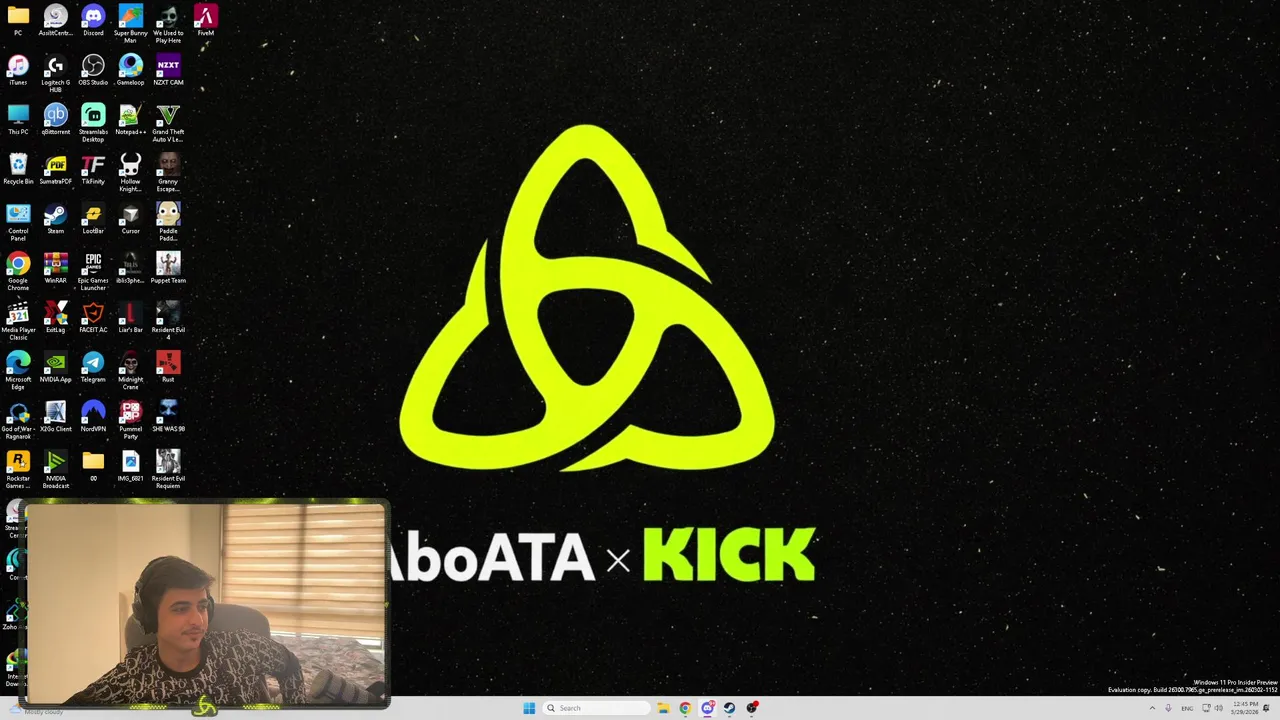Open FACEIT AC shortcut

[93, 318]
